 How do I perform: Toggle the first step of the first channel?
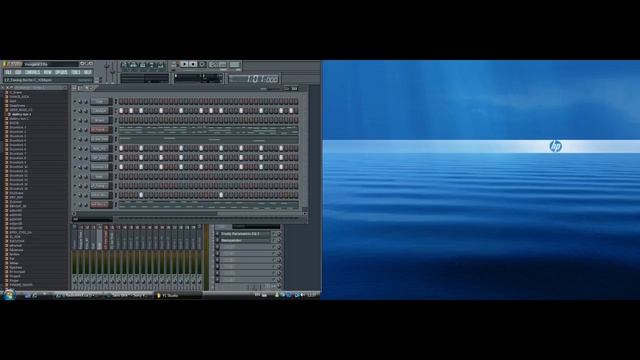pyautogui.click(x=121, y=101)
